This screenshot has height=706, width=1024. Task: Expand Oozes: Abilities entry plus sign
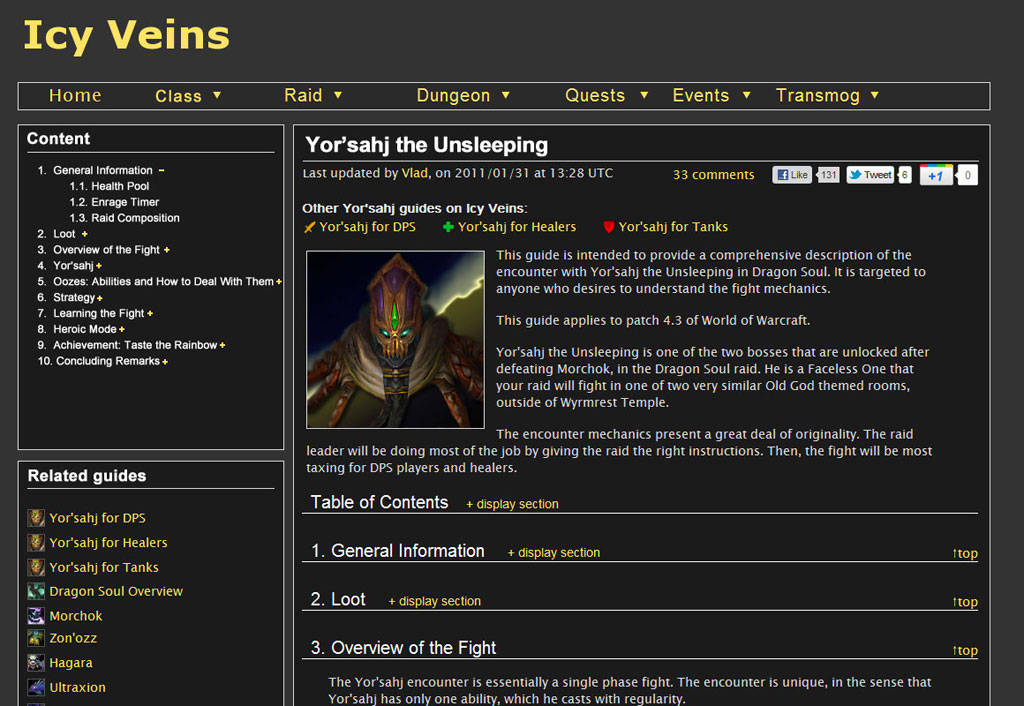[279, 282]
